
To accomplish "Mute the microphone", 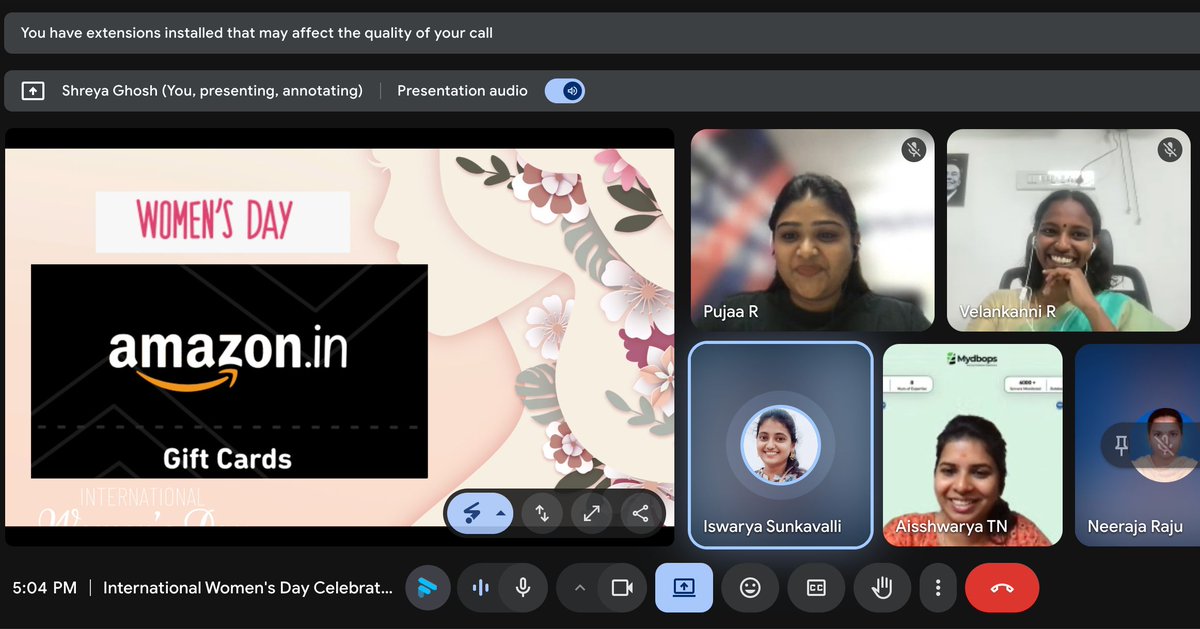I will click(x=522, y=588).
